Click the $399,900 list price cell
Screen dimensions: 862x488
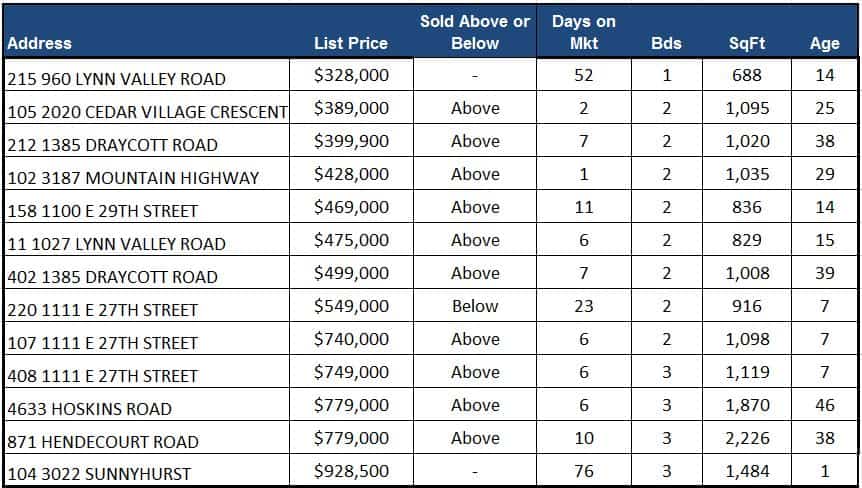[351, 142]
